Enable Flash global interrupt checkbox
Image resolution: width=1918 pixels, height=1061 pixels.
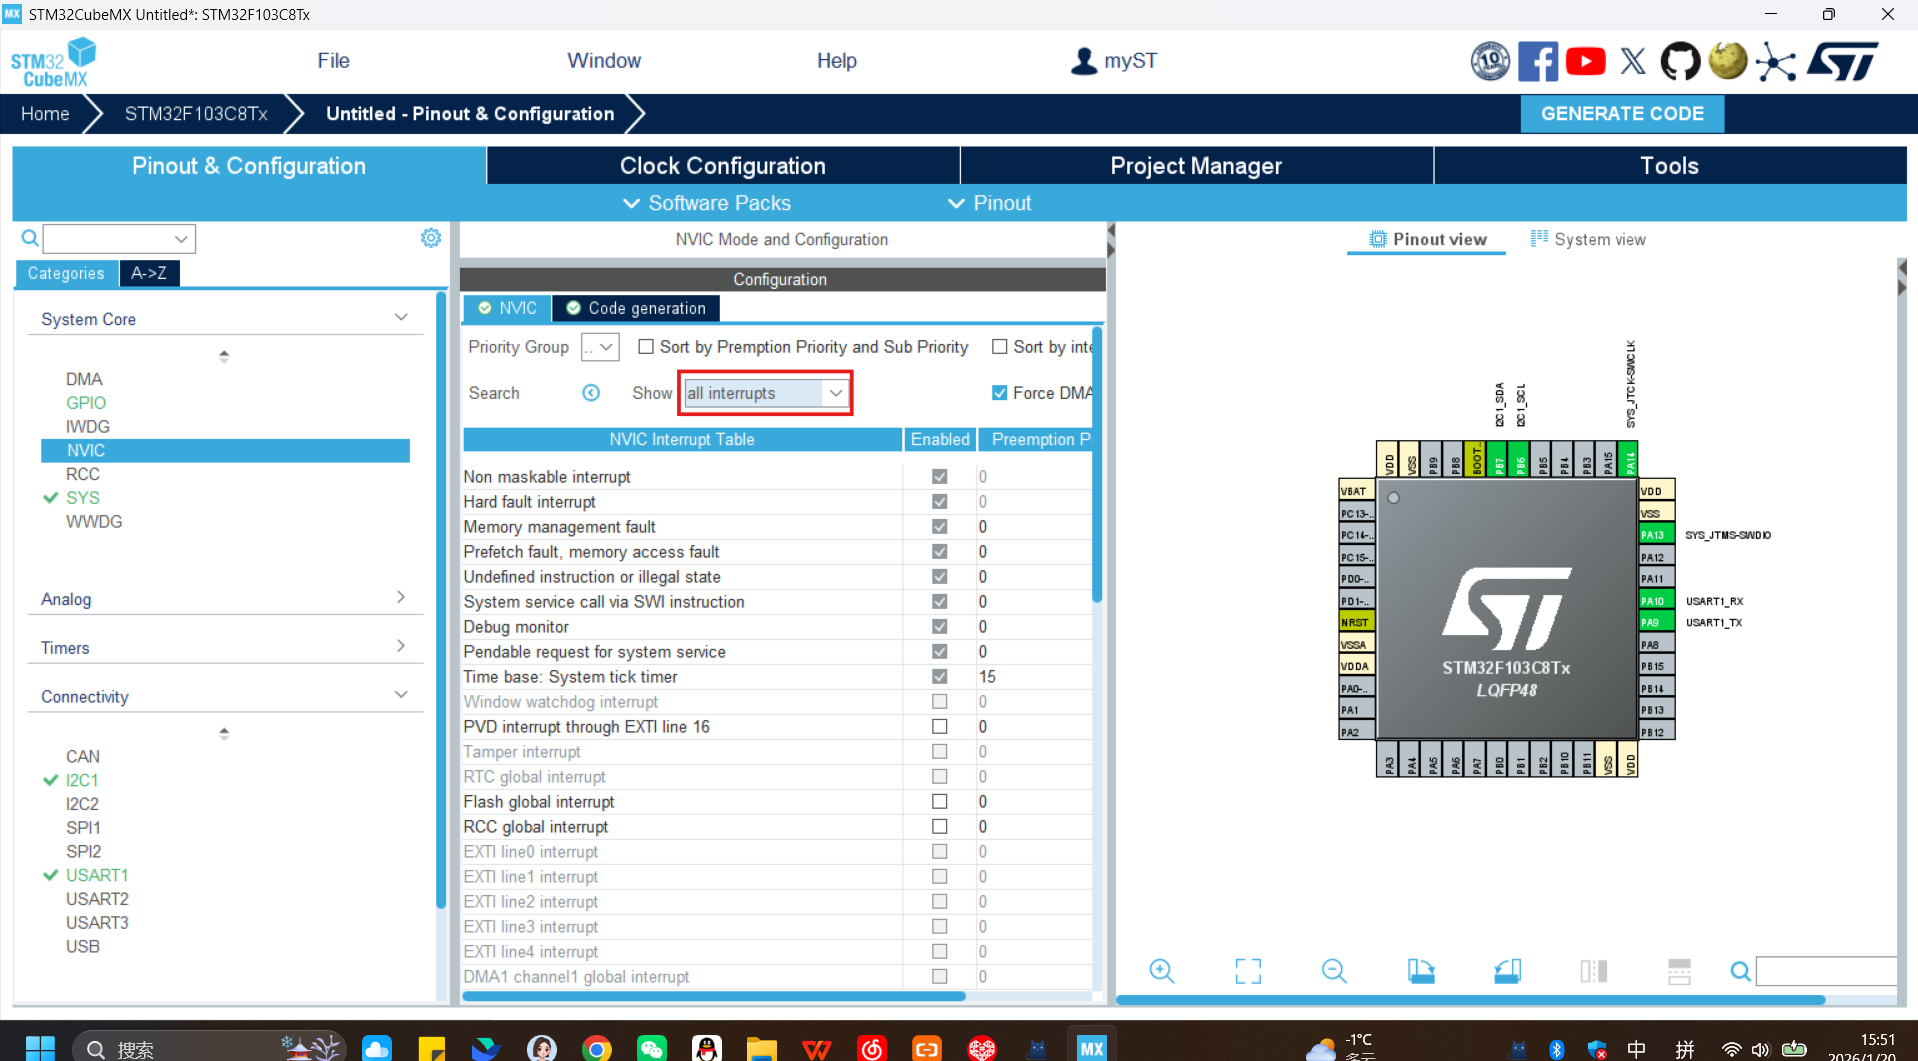point(940,802)
